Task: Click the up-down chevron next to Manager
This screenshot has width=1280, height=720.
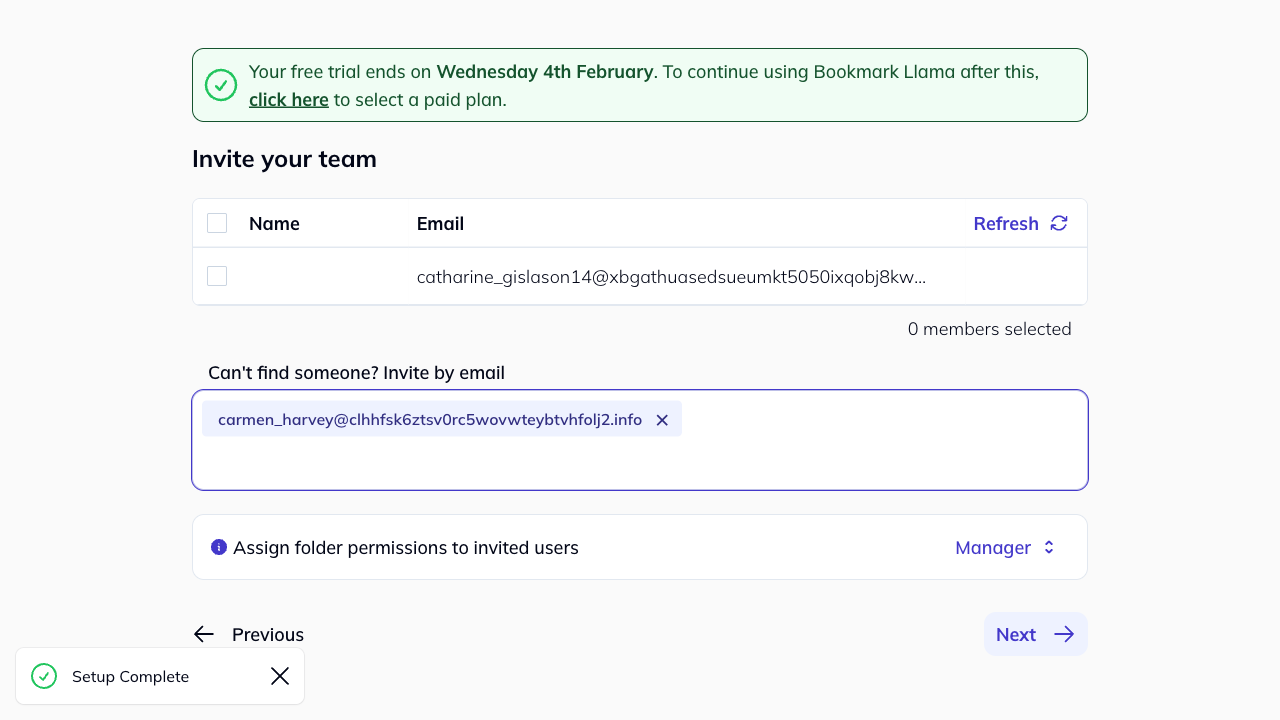Action: click(1049, 547)
